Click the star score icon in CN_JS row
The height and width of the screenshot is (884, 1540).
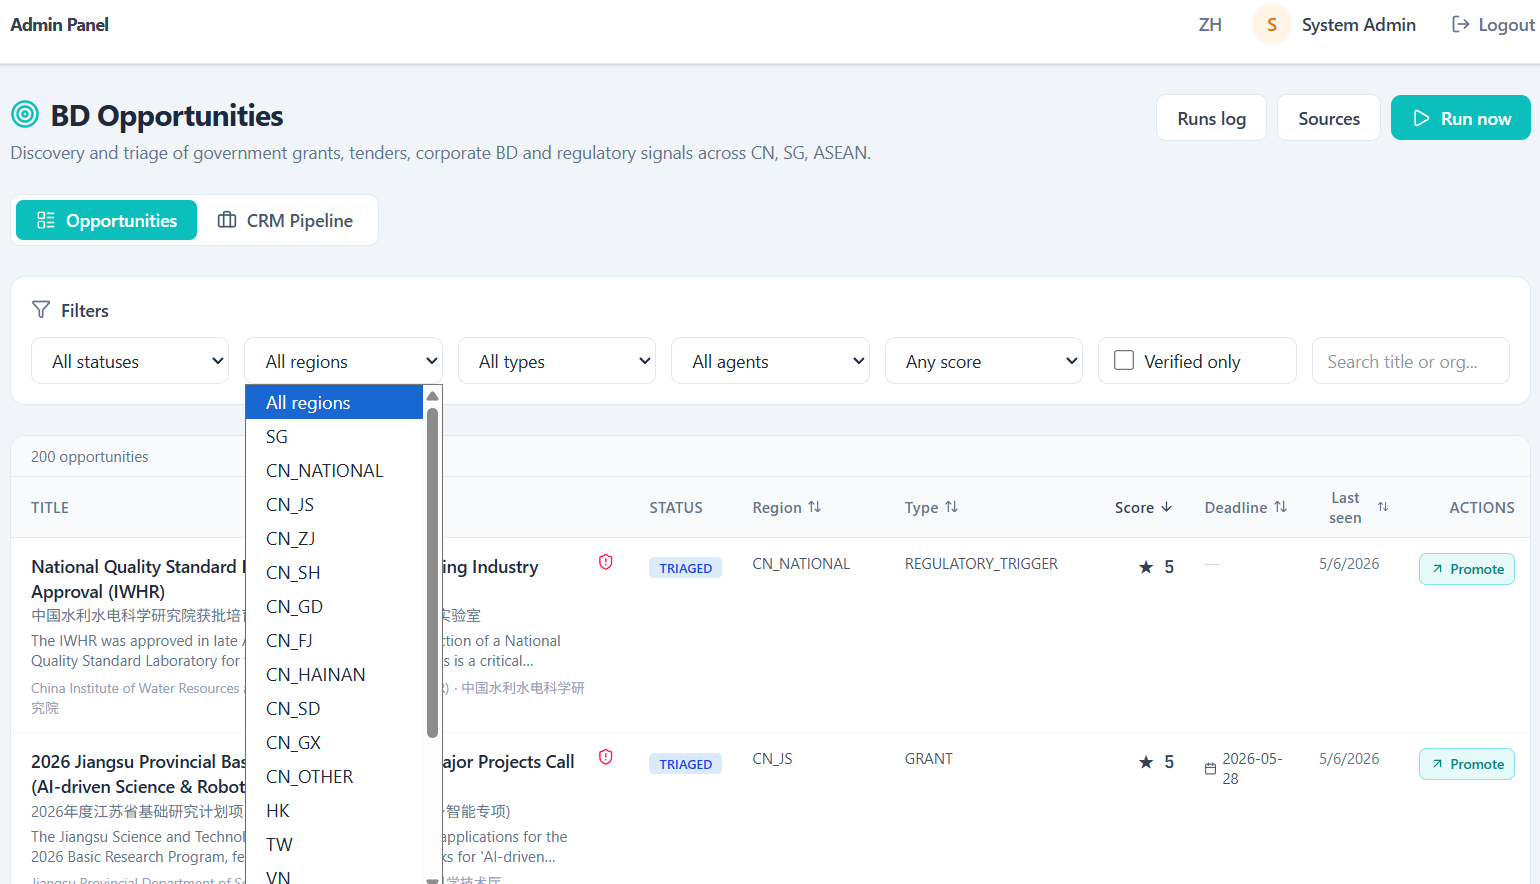click(1146, 762)
